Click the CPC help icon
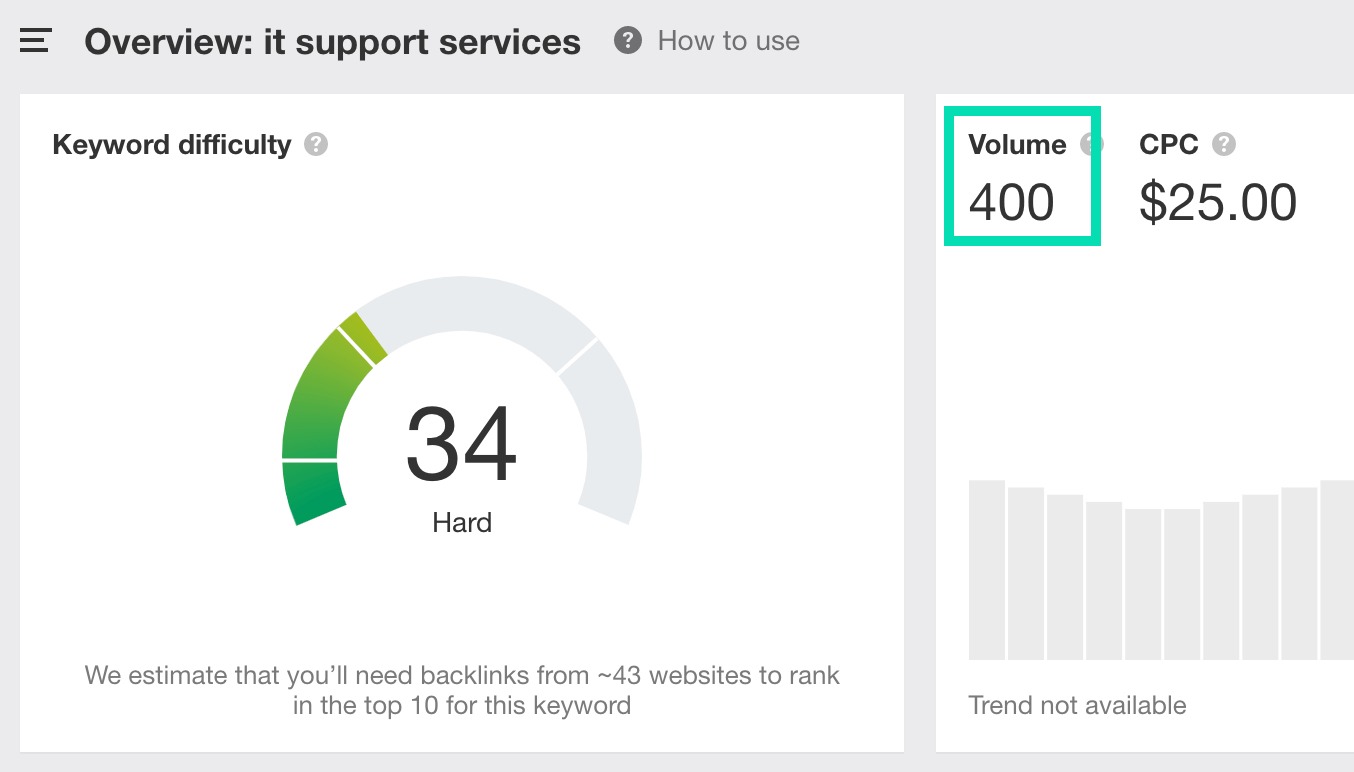This screenshot has height=772, width=1354. (1224, 145)
